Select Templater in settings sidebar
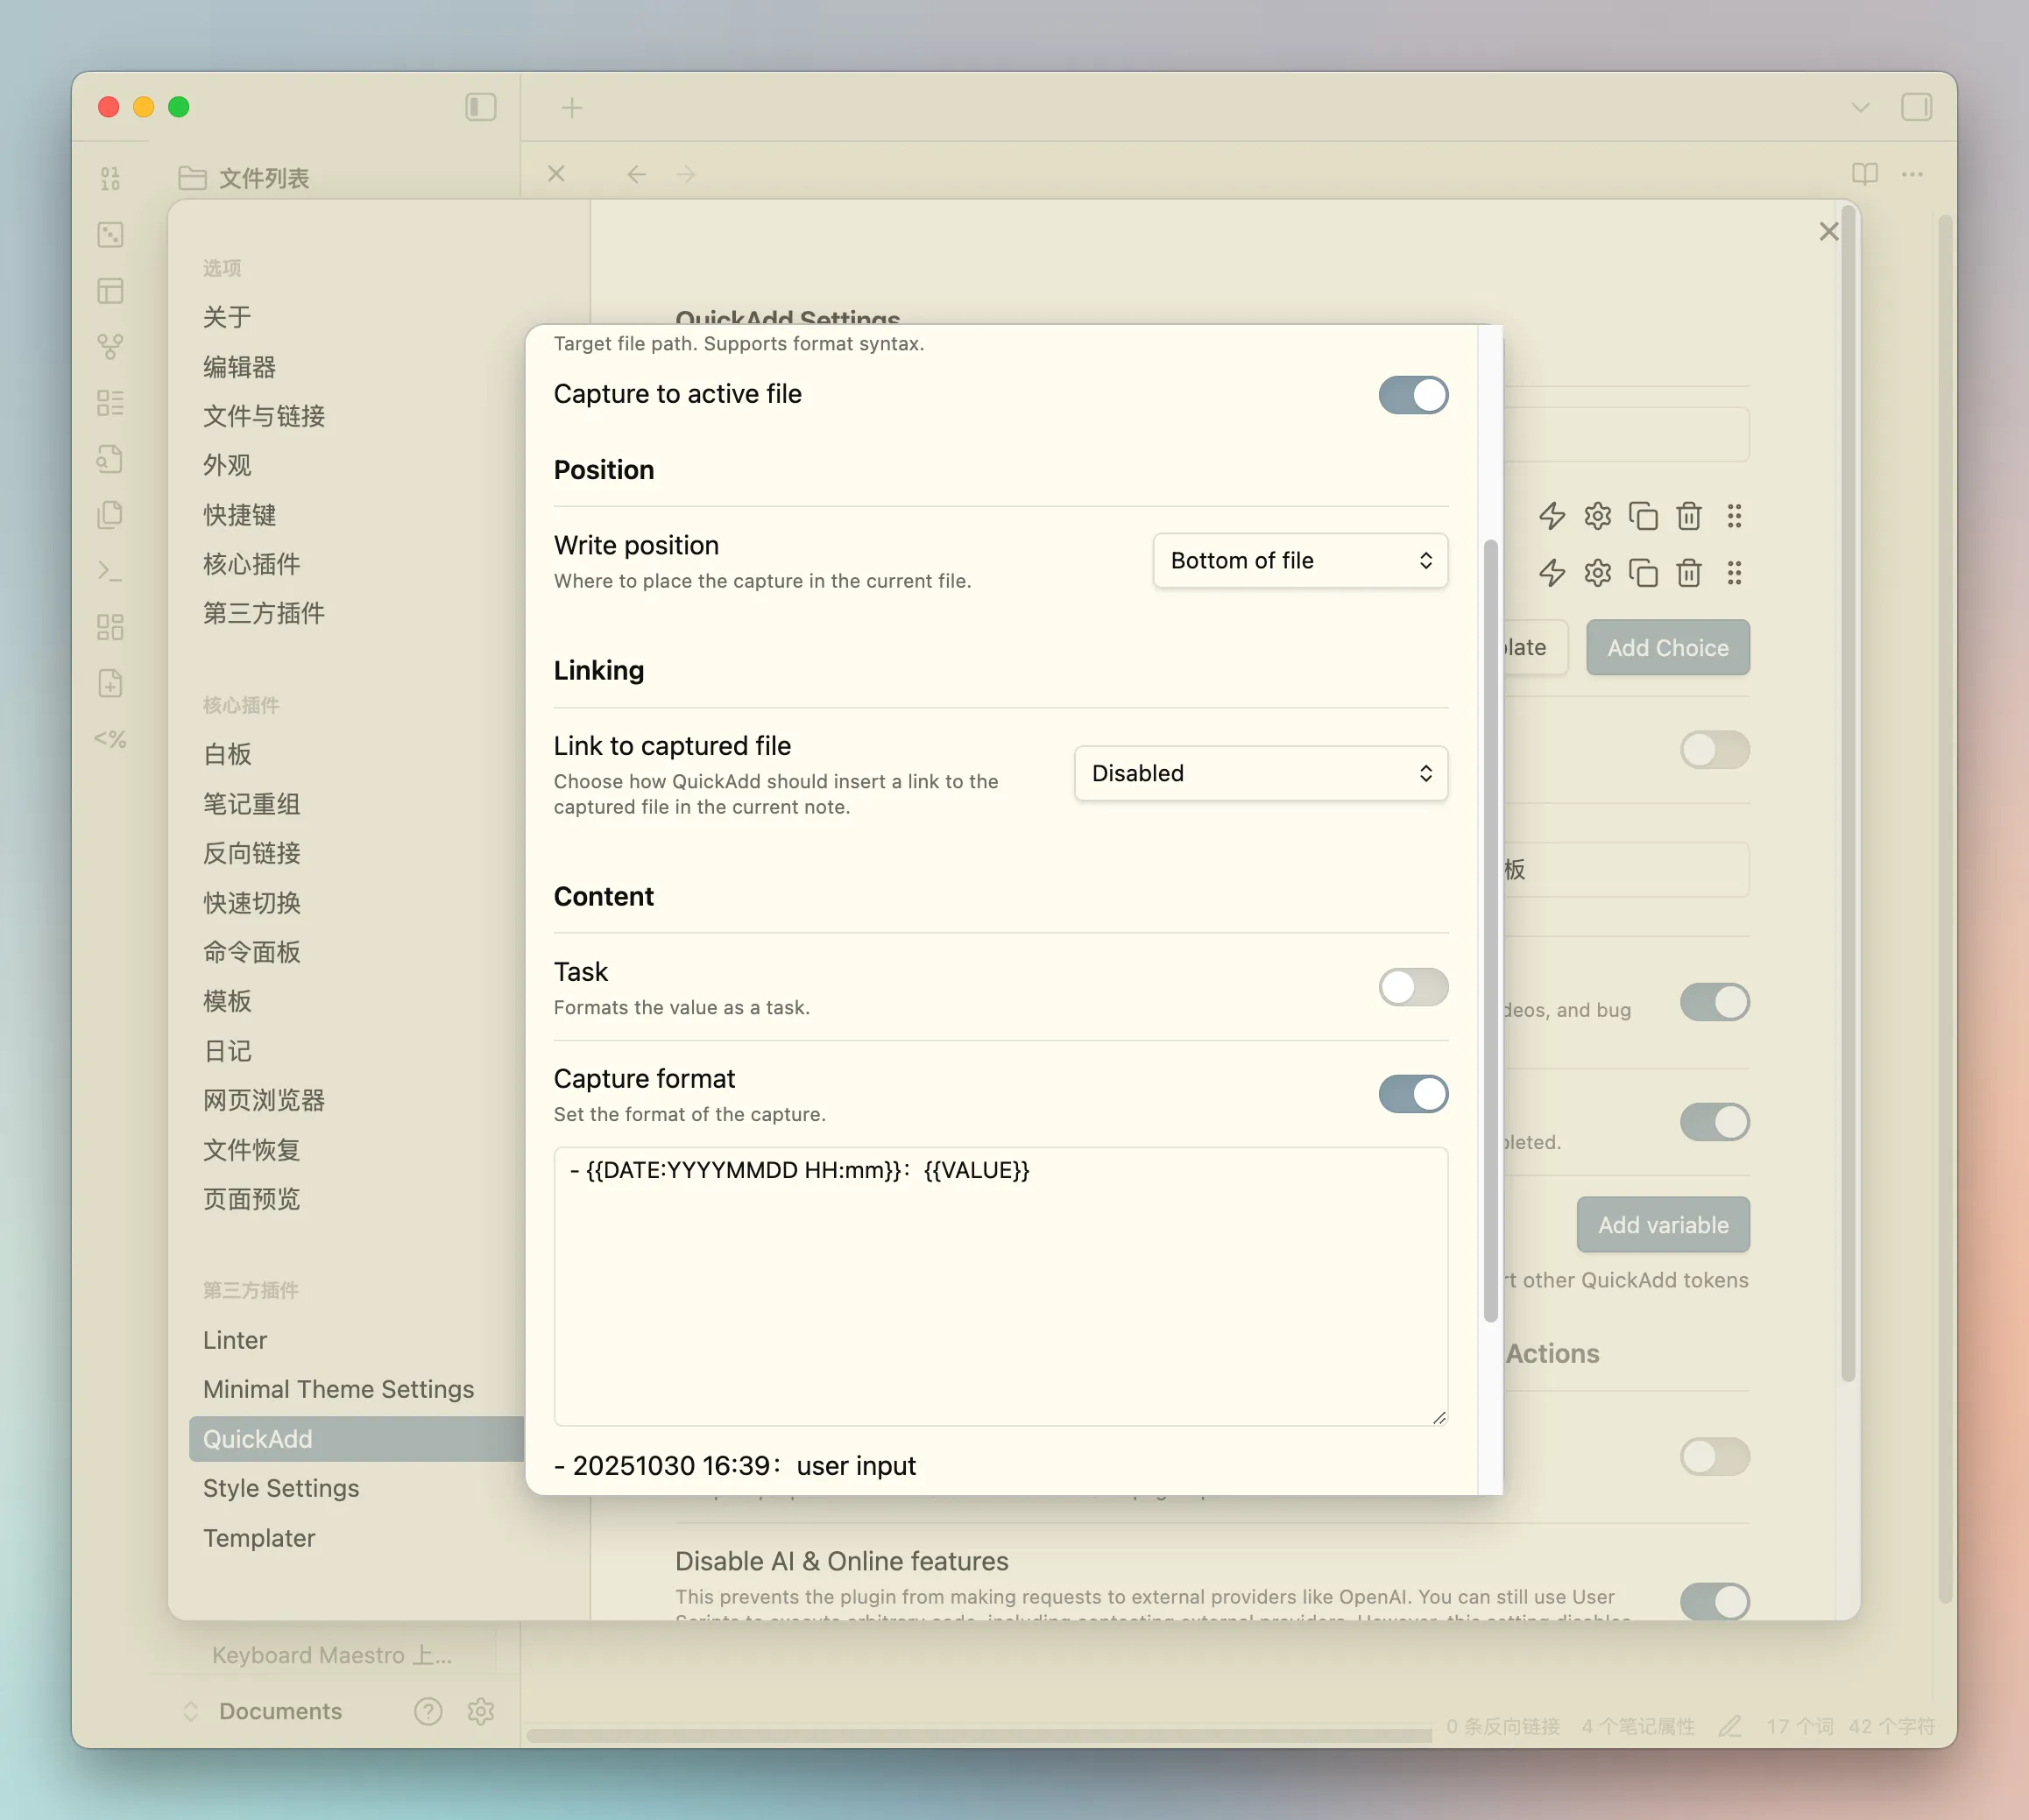 coord(259,1538)
